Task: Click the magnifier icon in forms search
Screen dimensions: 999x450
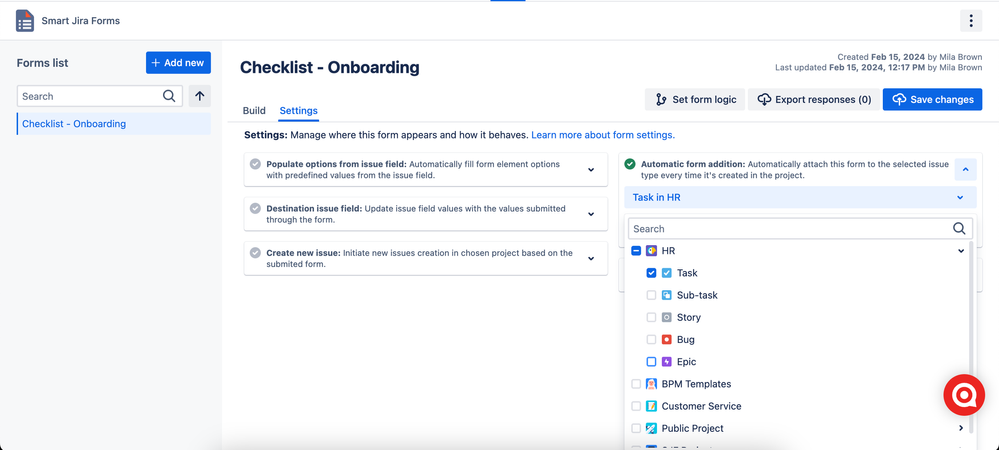Action: pyautogui.click(x=169, y=96)
